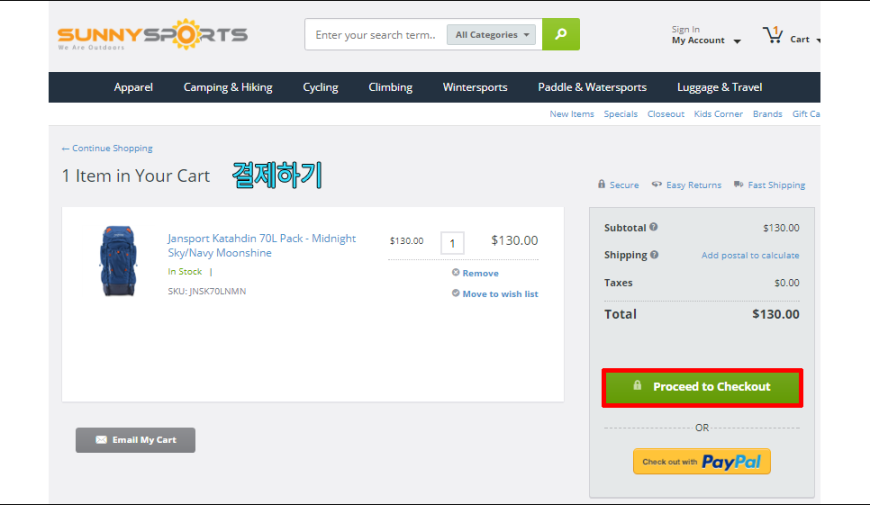Click the Secure link text
Image resolution: width=870 pixels, height=505 pixels.
point(624,185)
